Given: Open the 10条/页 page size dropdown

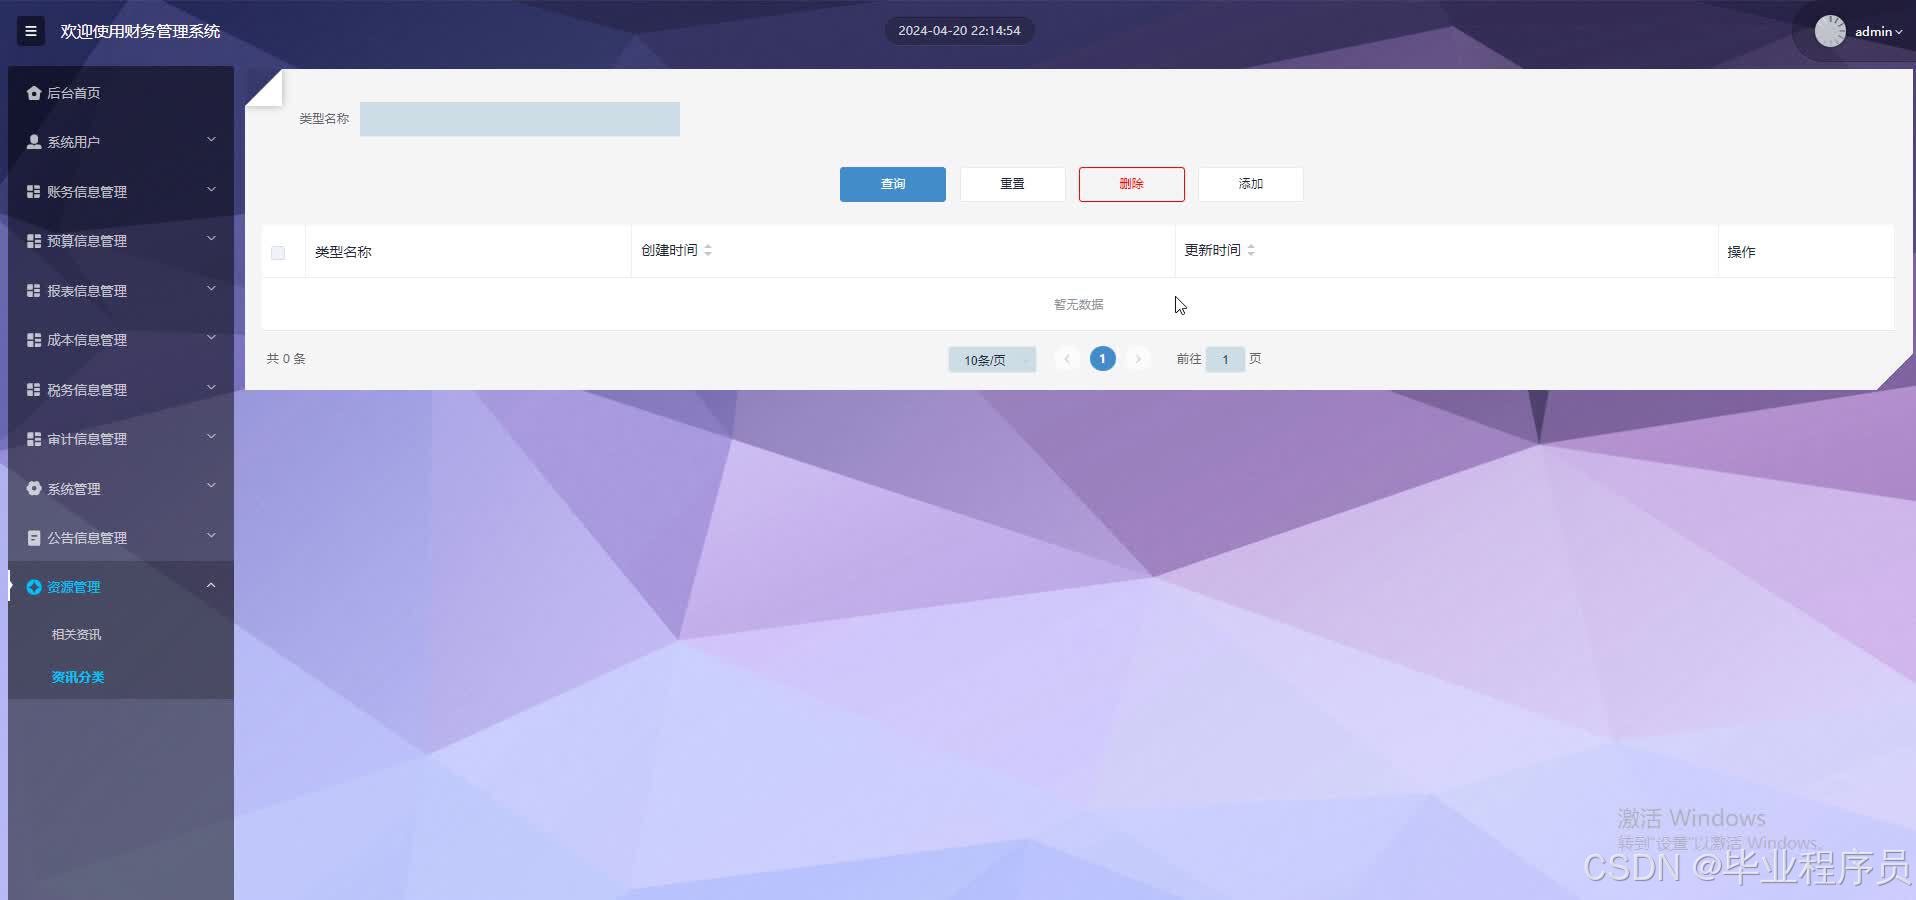Looking at the screenshot, I should pos(991,359).
